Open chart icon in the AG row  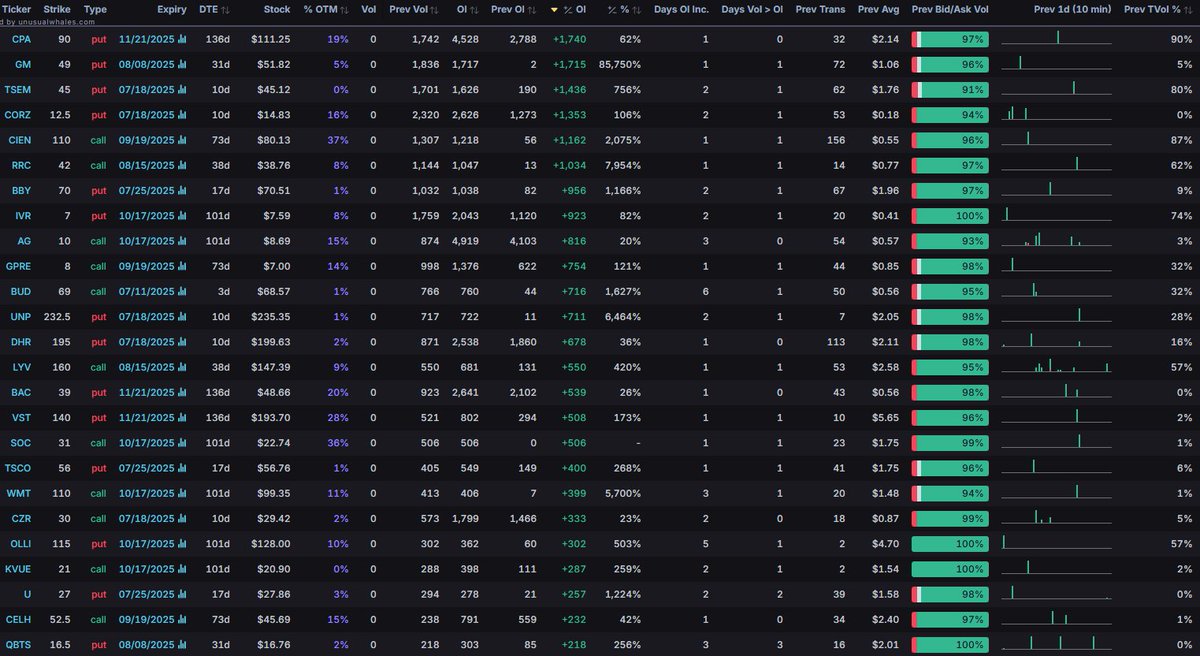coord(182,241)
